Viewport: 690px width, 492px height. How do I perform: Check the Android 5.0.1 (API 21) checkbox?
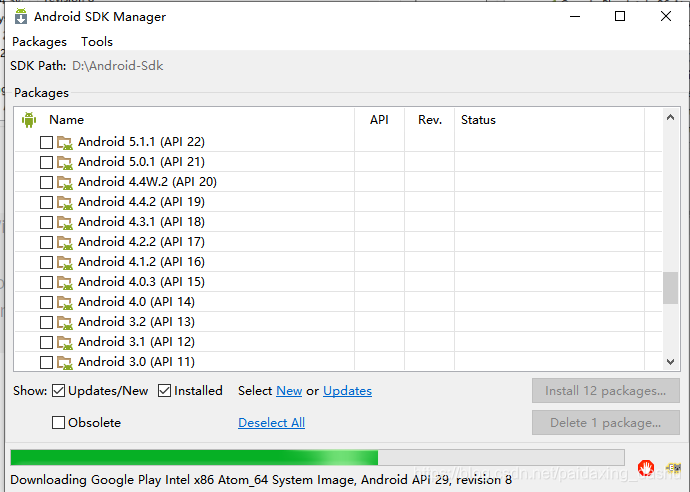click(46, 162)
